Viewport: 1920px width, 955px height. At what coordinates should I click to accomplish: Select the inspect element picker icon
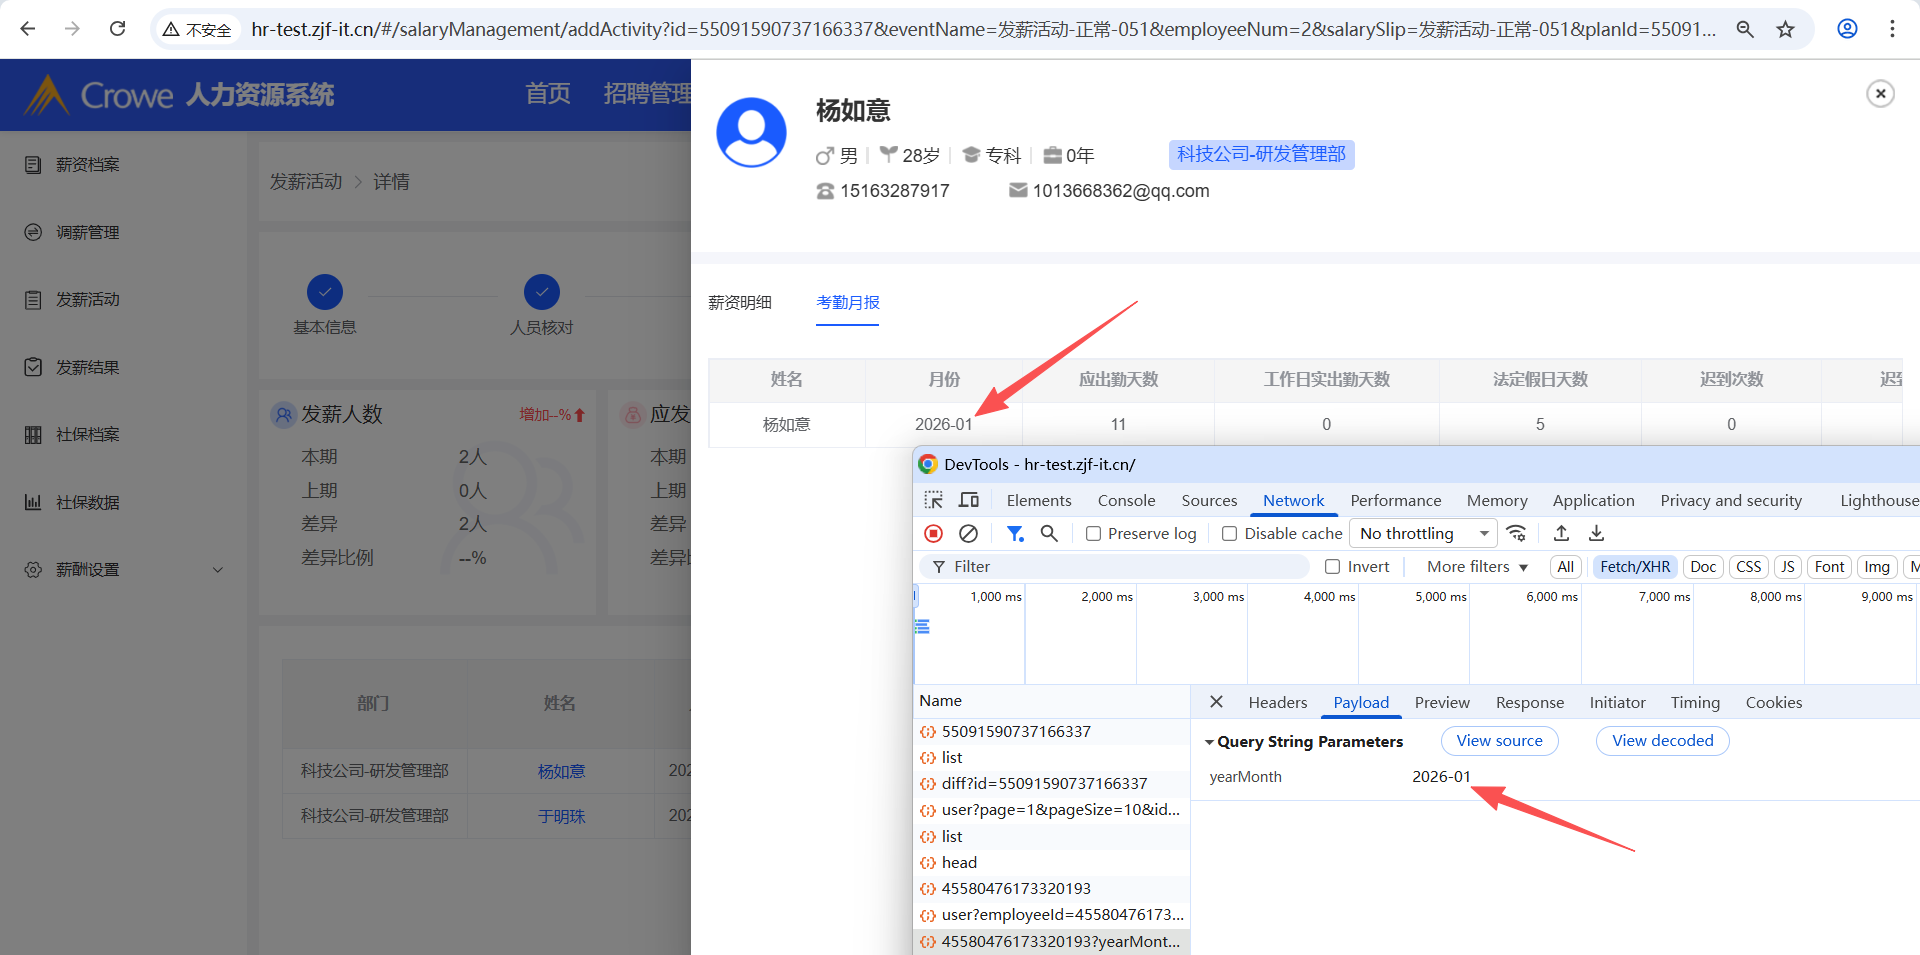[934, 500]
